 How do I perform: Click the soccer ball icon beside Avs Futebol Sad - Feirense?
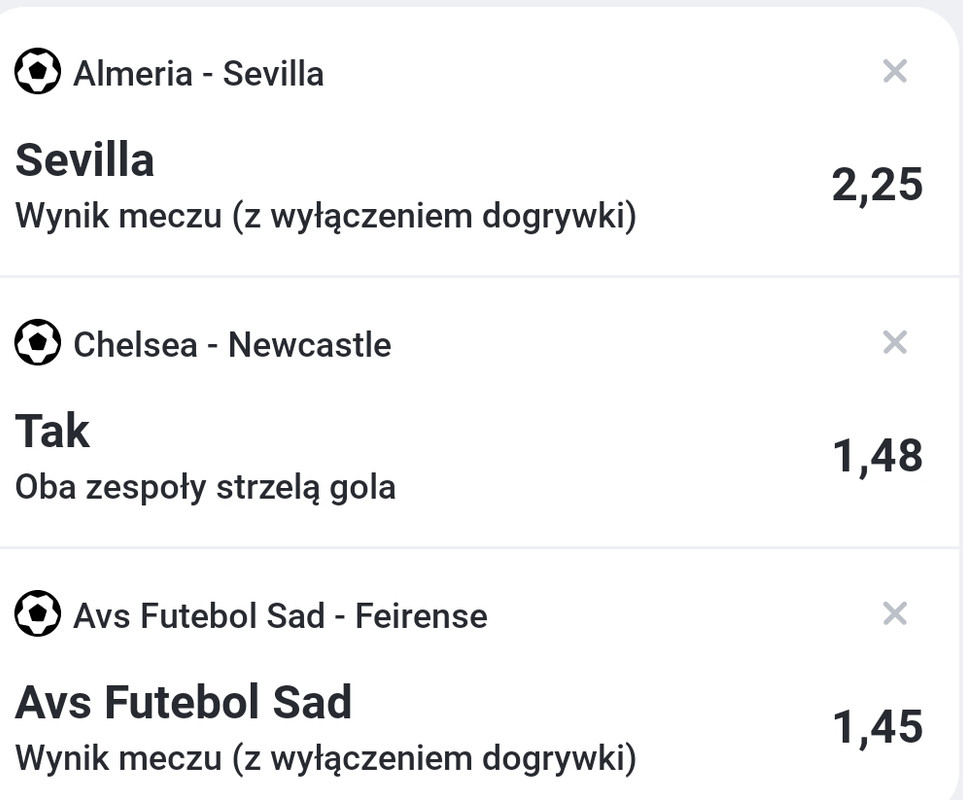[x=38, y=614]
